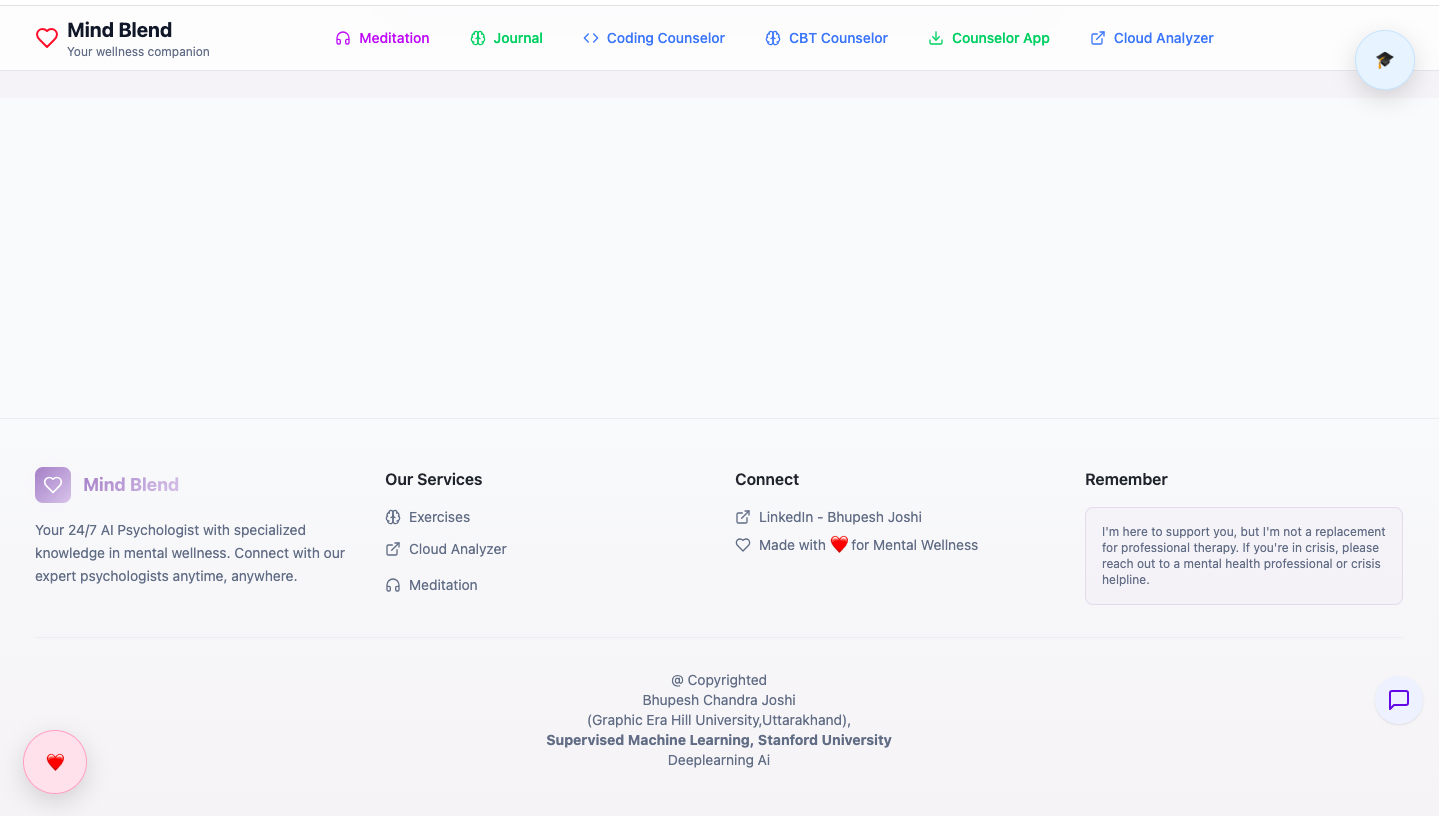Go to the Journal page
Viewport: 1439px width, 816px height.
(x=506, y=38)
